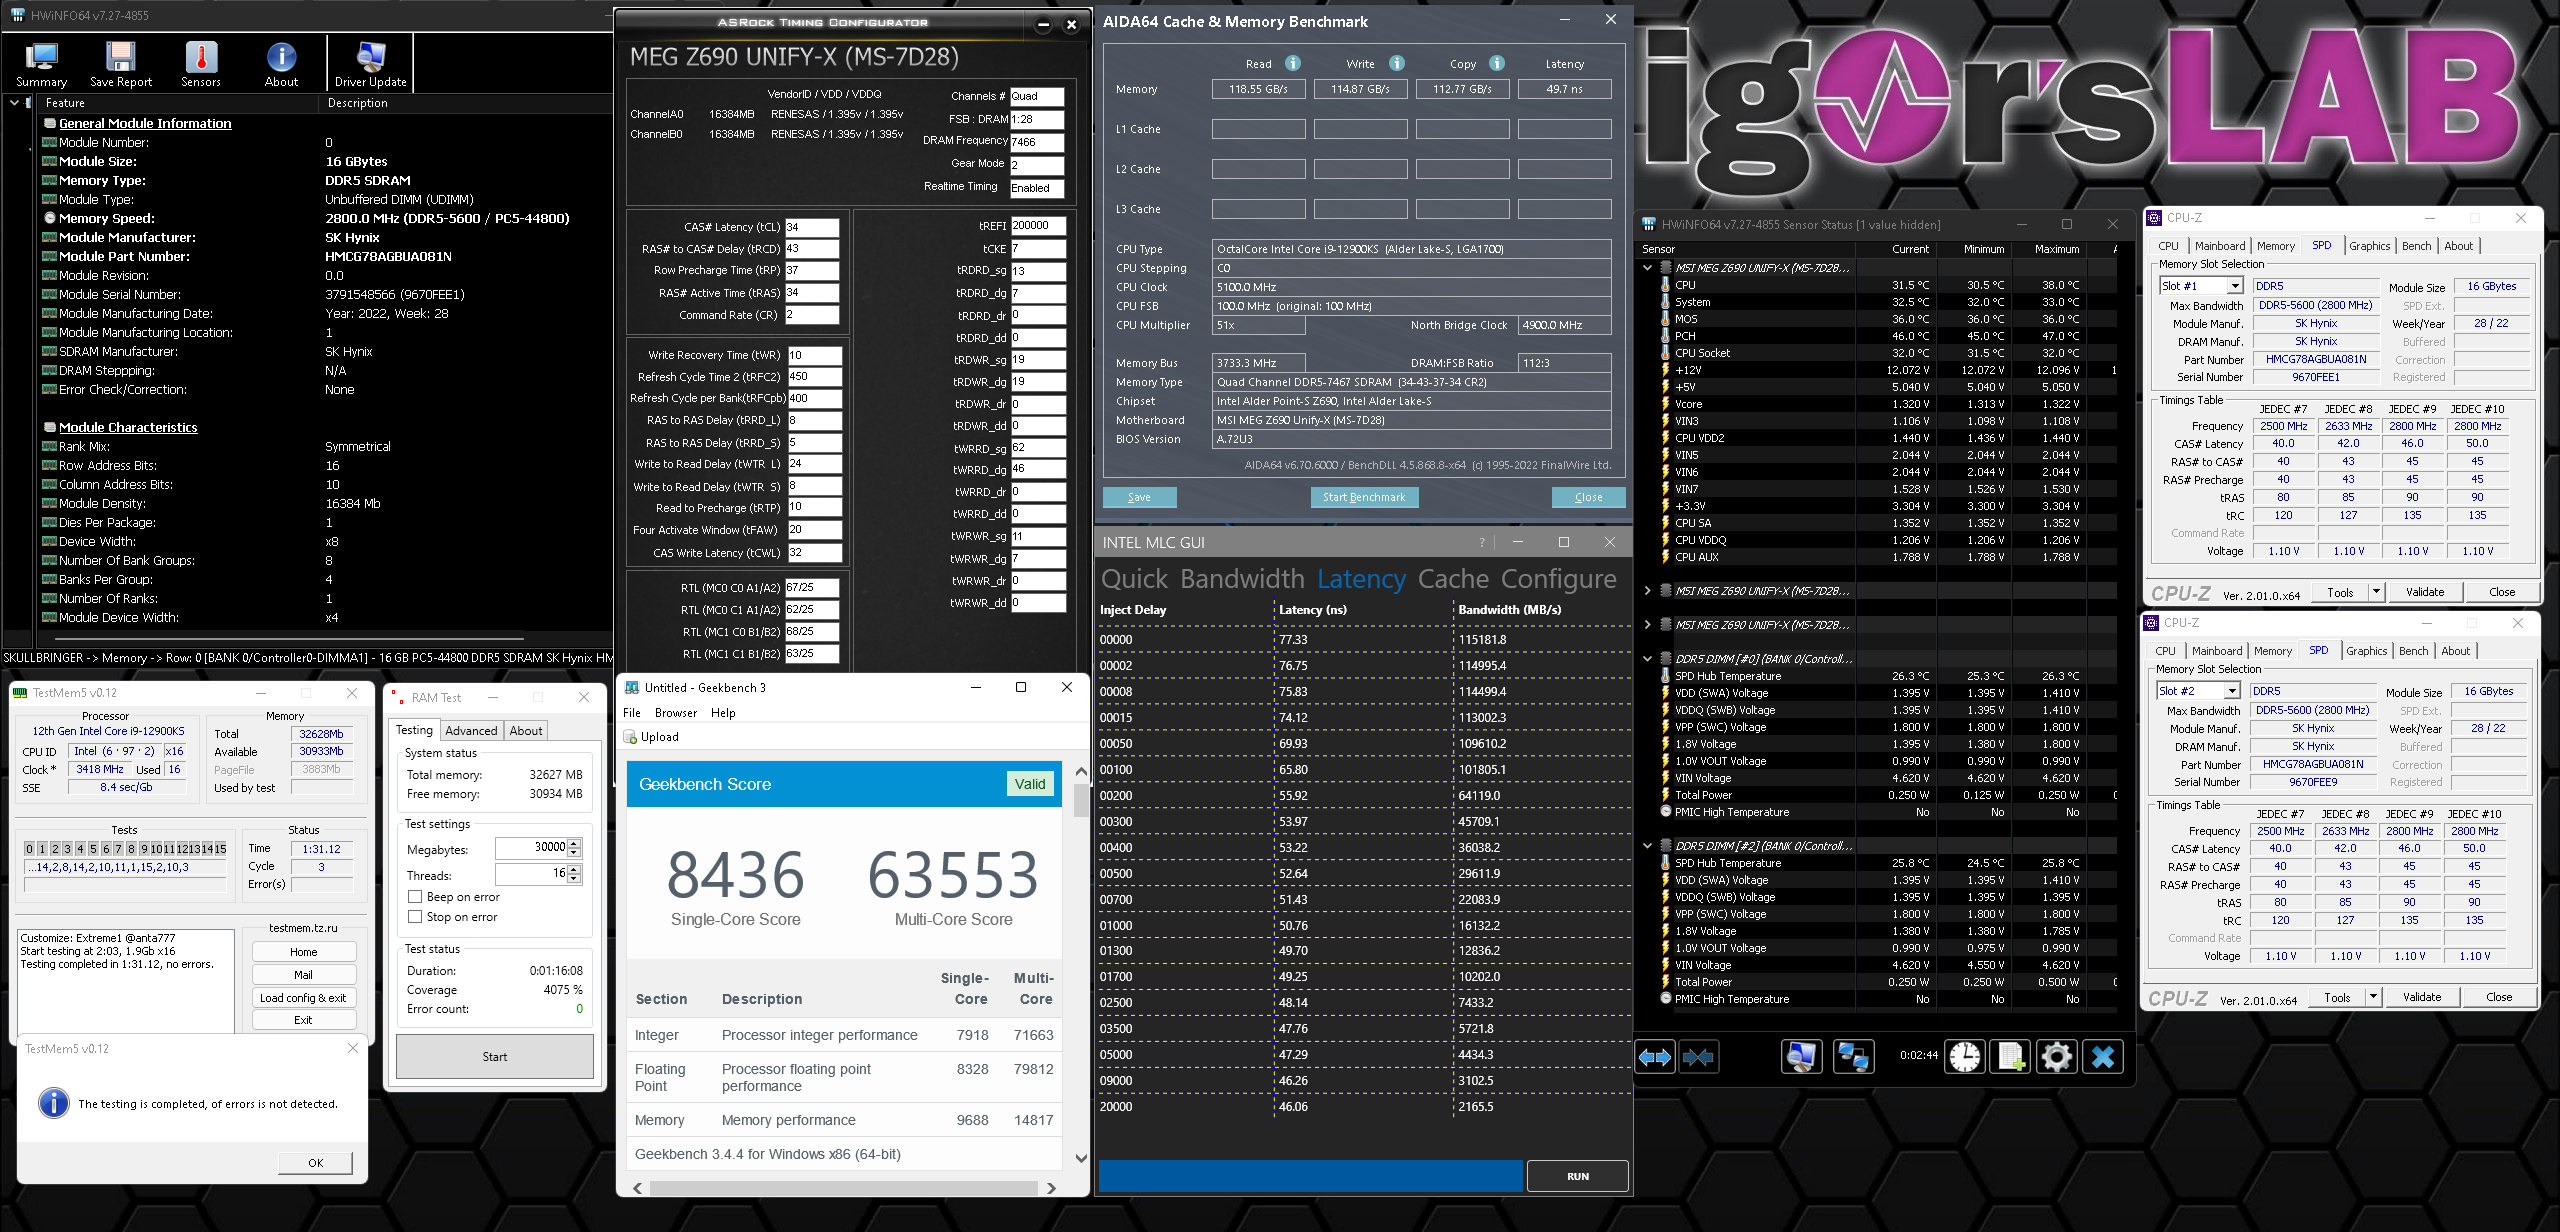
Task: Open the Configure tab in Intel MLC GUI
Action: tap(1559, 579)
